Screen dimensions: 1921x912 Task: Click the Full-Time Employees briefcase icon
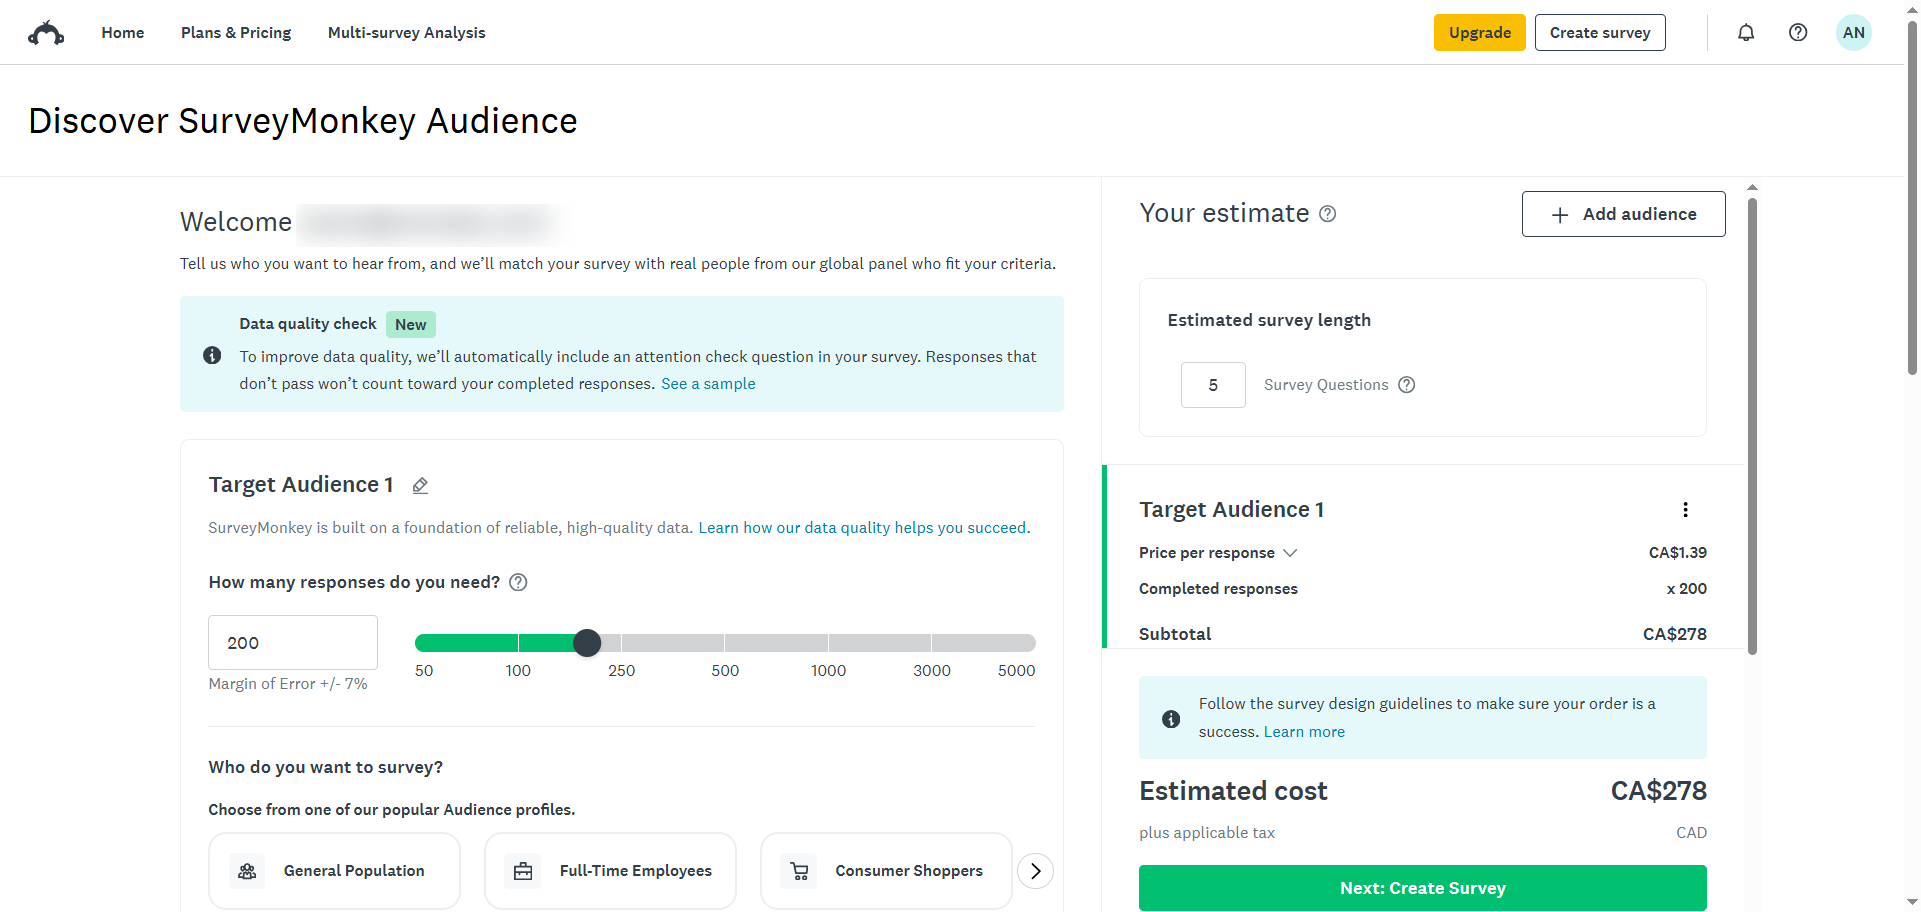[x=523, y=872]
